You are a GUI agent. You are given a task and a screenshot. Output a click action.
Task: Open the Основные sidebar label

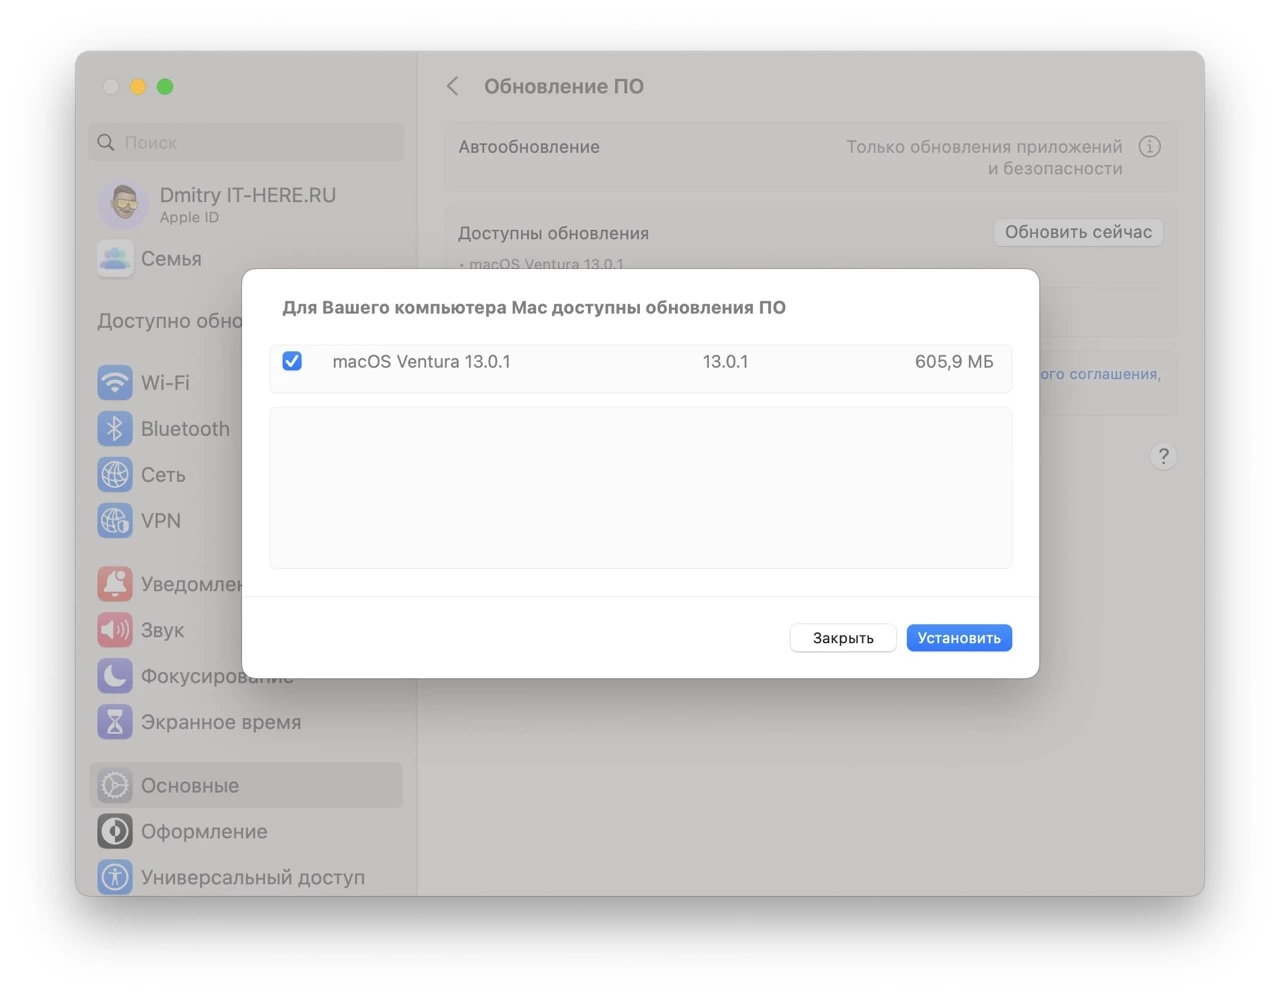[190, 785]
